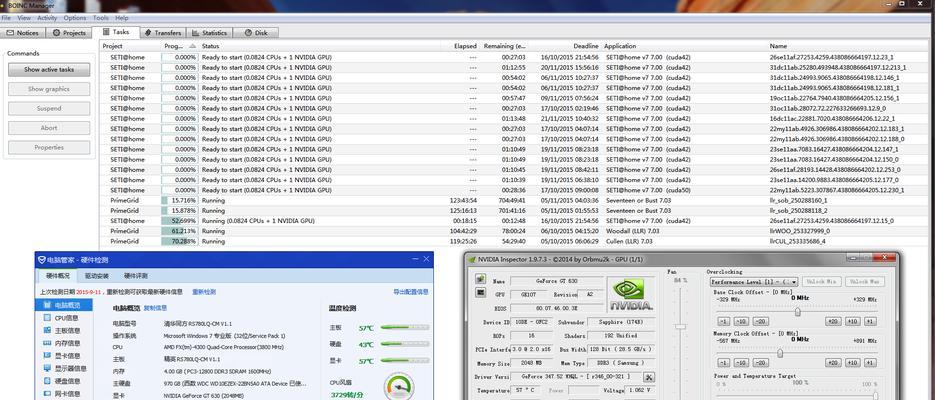Open 显示器信息 in the hardware sidebar

click(64, 368)
